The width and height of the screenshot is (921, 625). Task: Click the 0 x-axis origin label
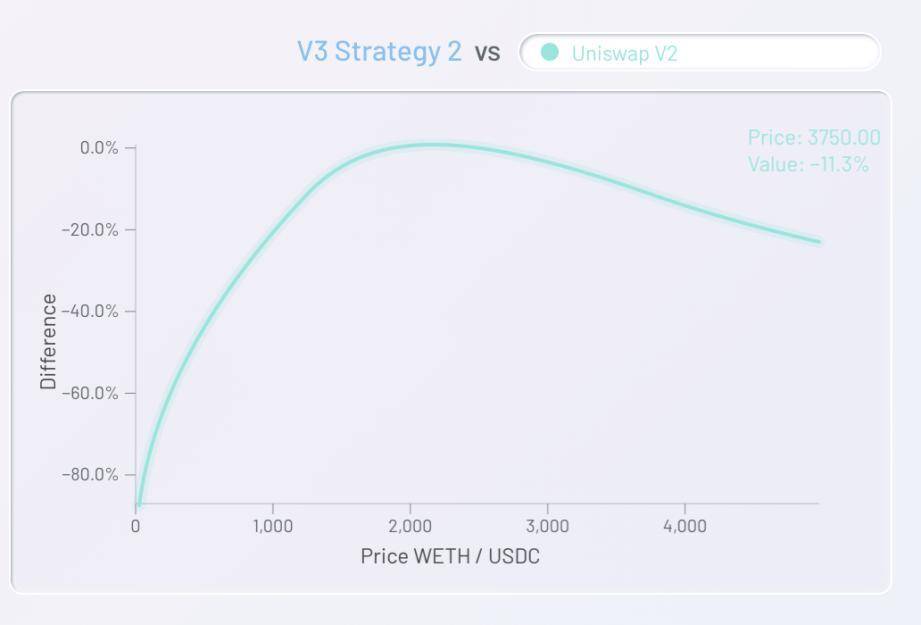[136, 526]
